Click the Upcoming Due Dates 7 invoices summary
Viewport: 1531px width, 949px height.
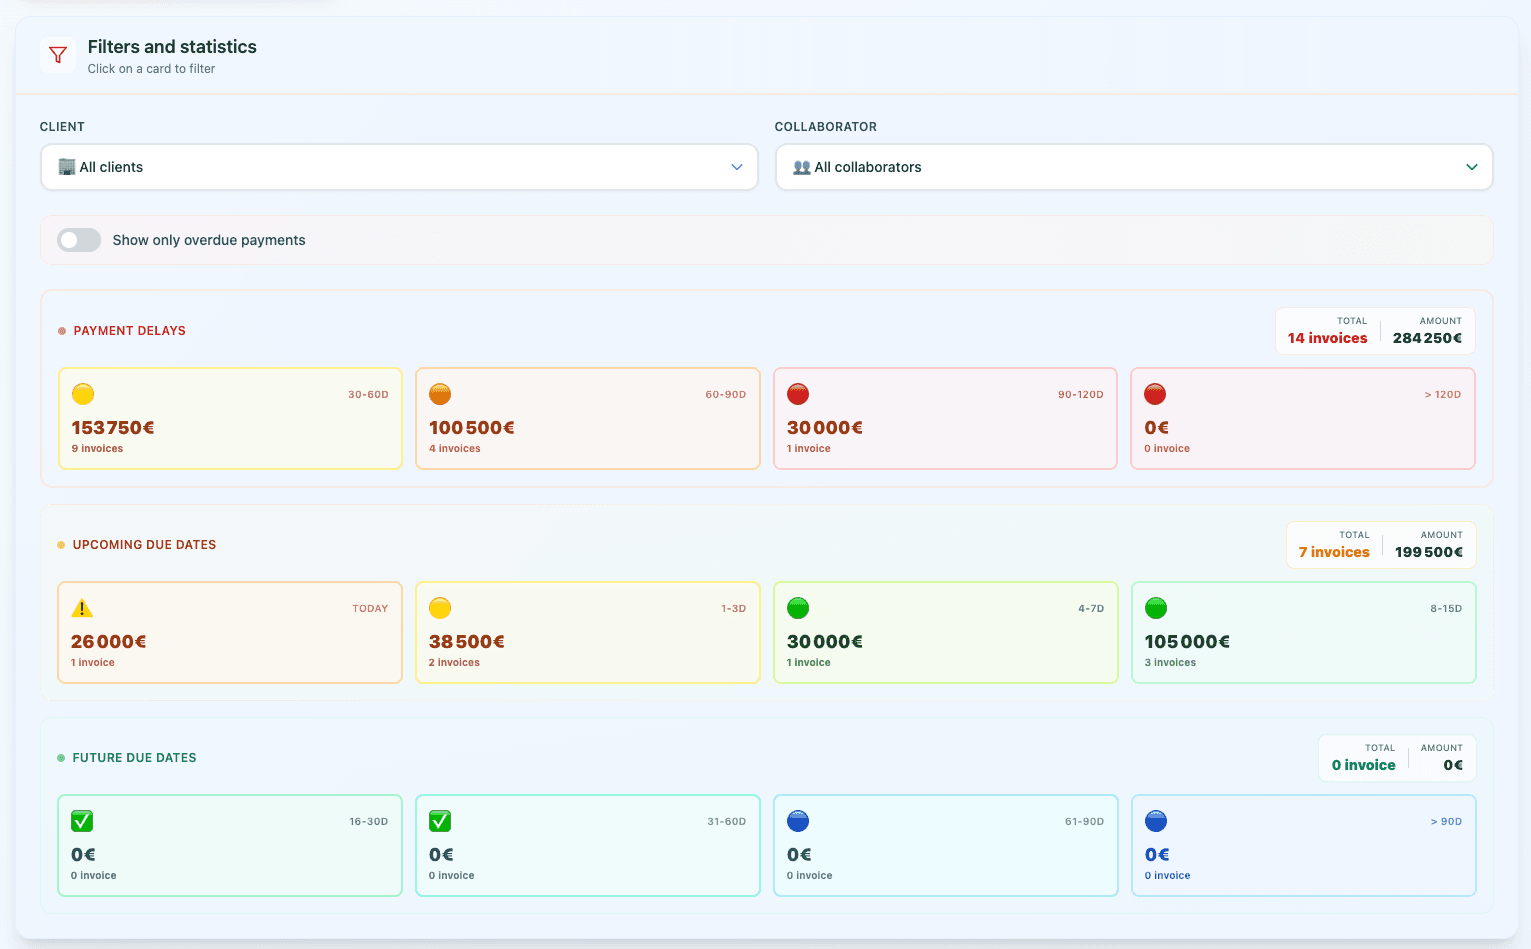(x=1334, y=552)
